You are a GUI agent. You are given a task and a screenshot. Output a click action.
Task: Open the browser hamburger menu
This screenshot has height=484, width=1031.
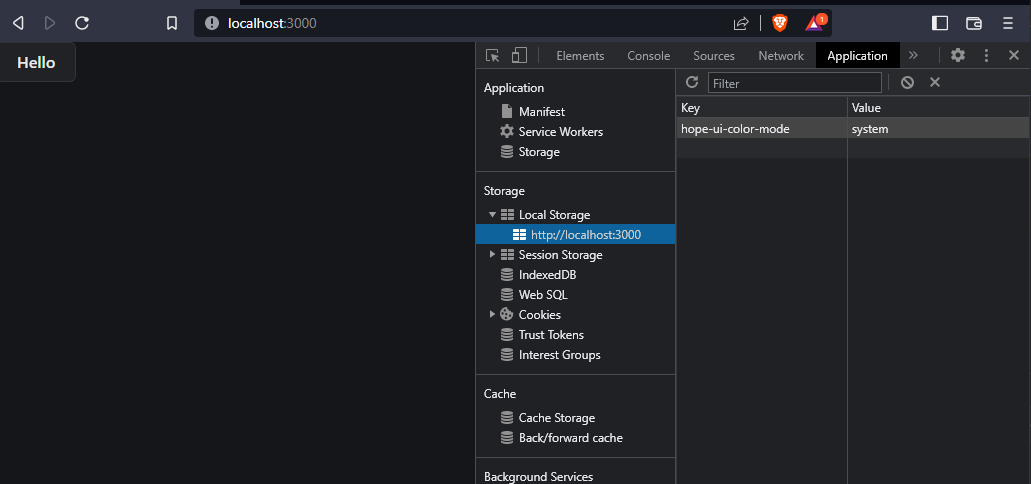coord(1008,24)
